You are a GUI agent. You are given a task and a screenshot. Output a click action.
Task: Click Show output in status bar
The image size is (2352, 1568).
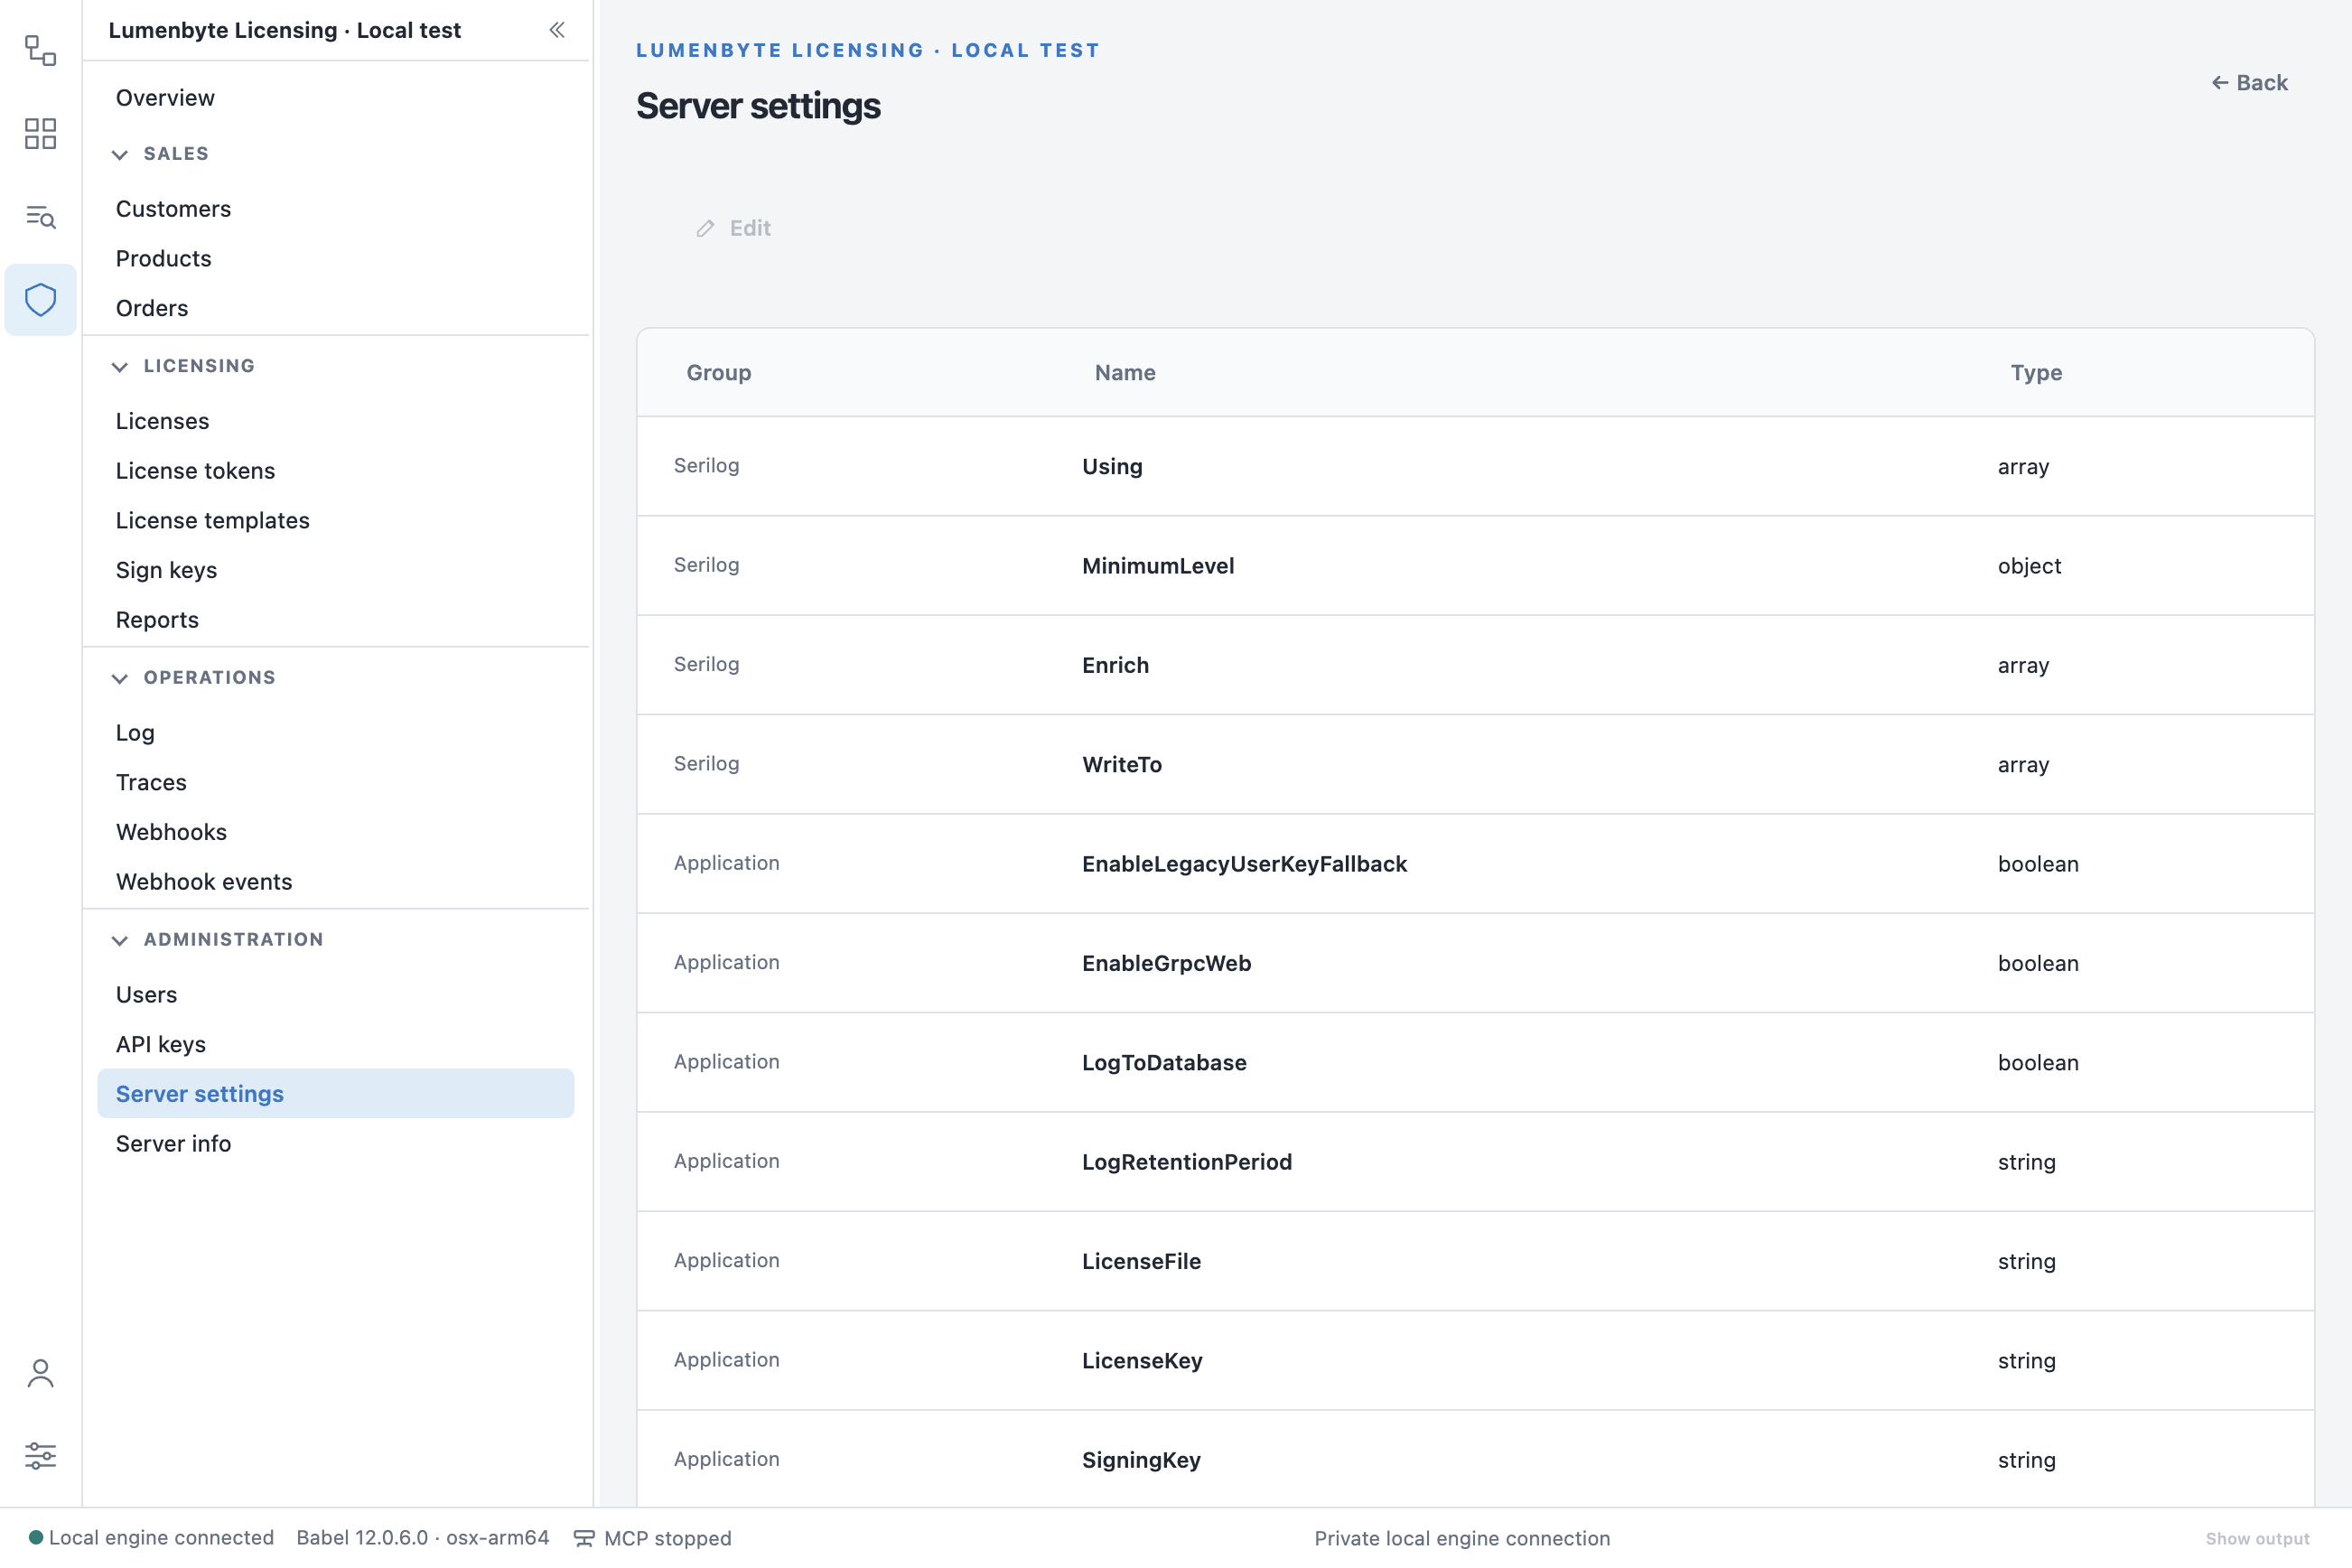[2257, 1538]
